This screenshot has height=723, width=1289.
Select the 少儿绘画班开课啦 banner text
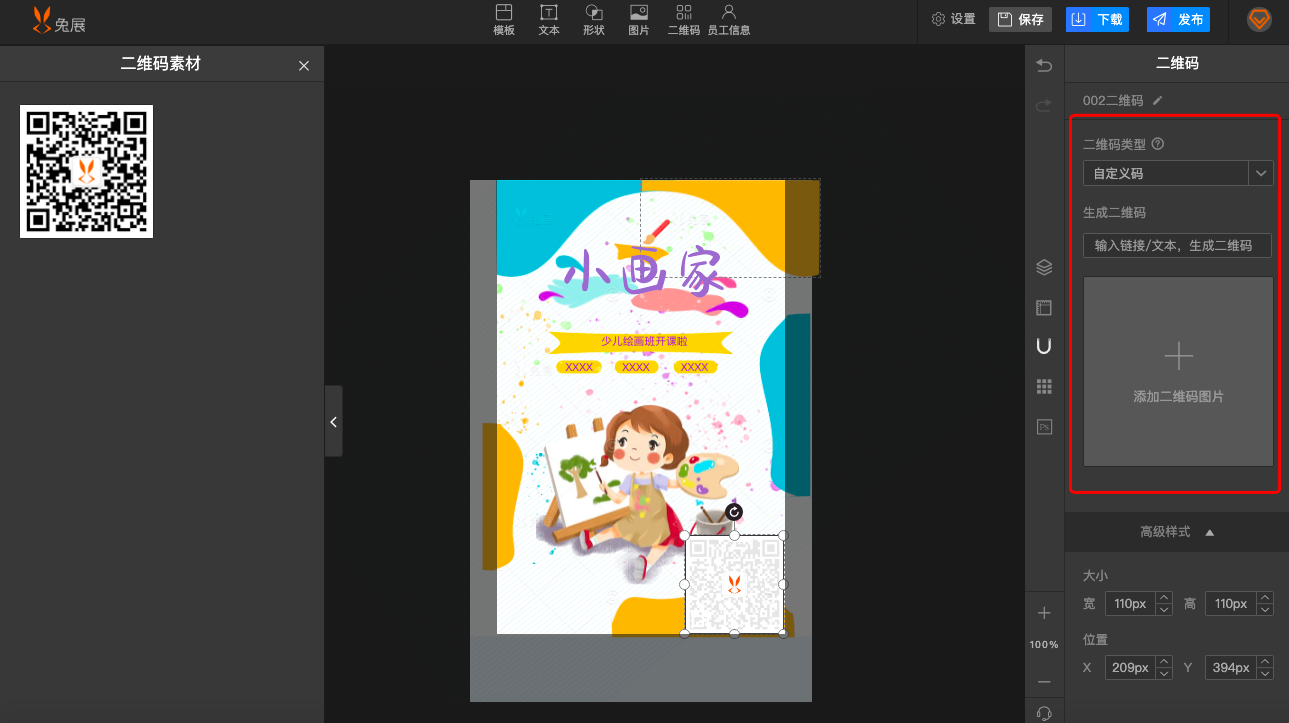click(x=644, y=341)
